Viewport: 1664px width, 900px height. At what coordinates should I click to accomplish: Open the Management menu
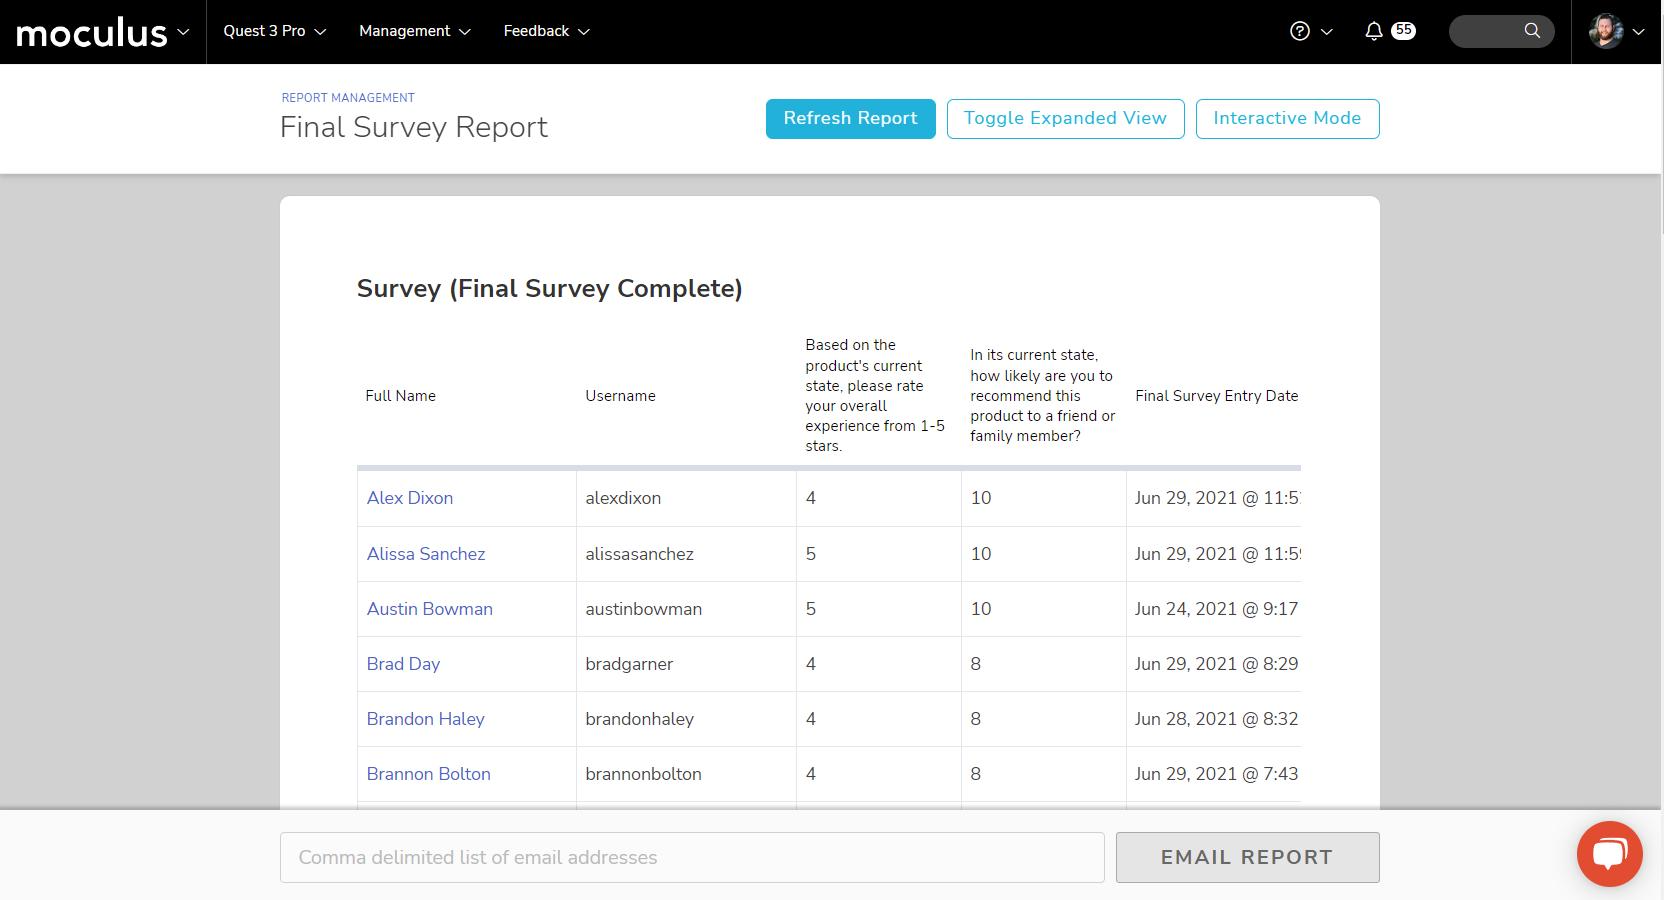(414, 31)
